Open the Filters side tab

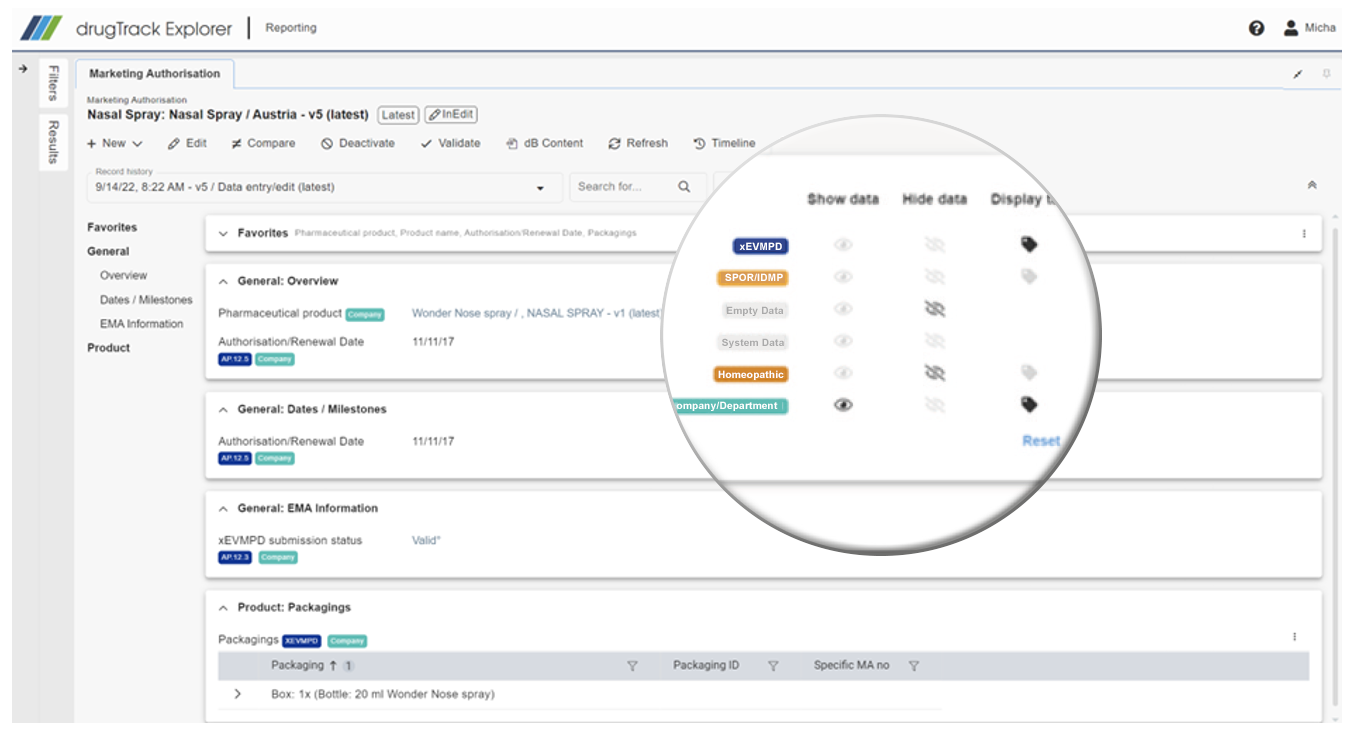pyautogui.click(x=54, y=83)
